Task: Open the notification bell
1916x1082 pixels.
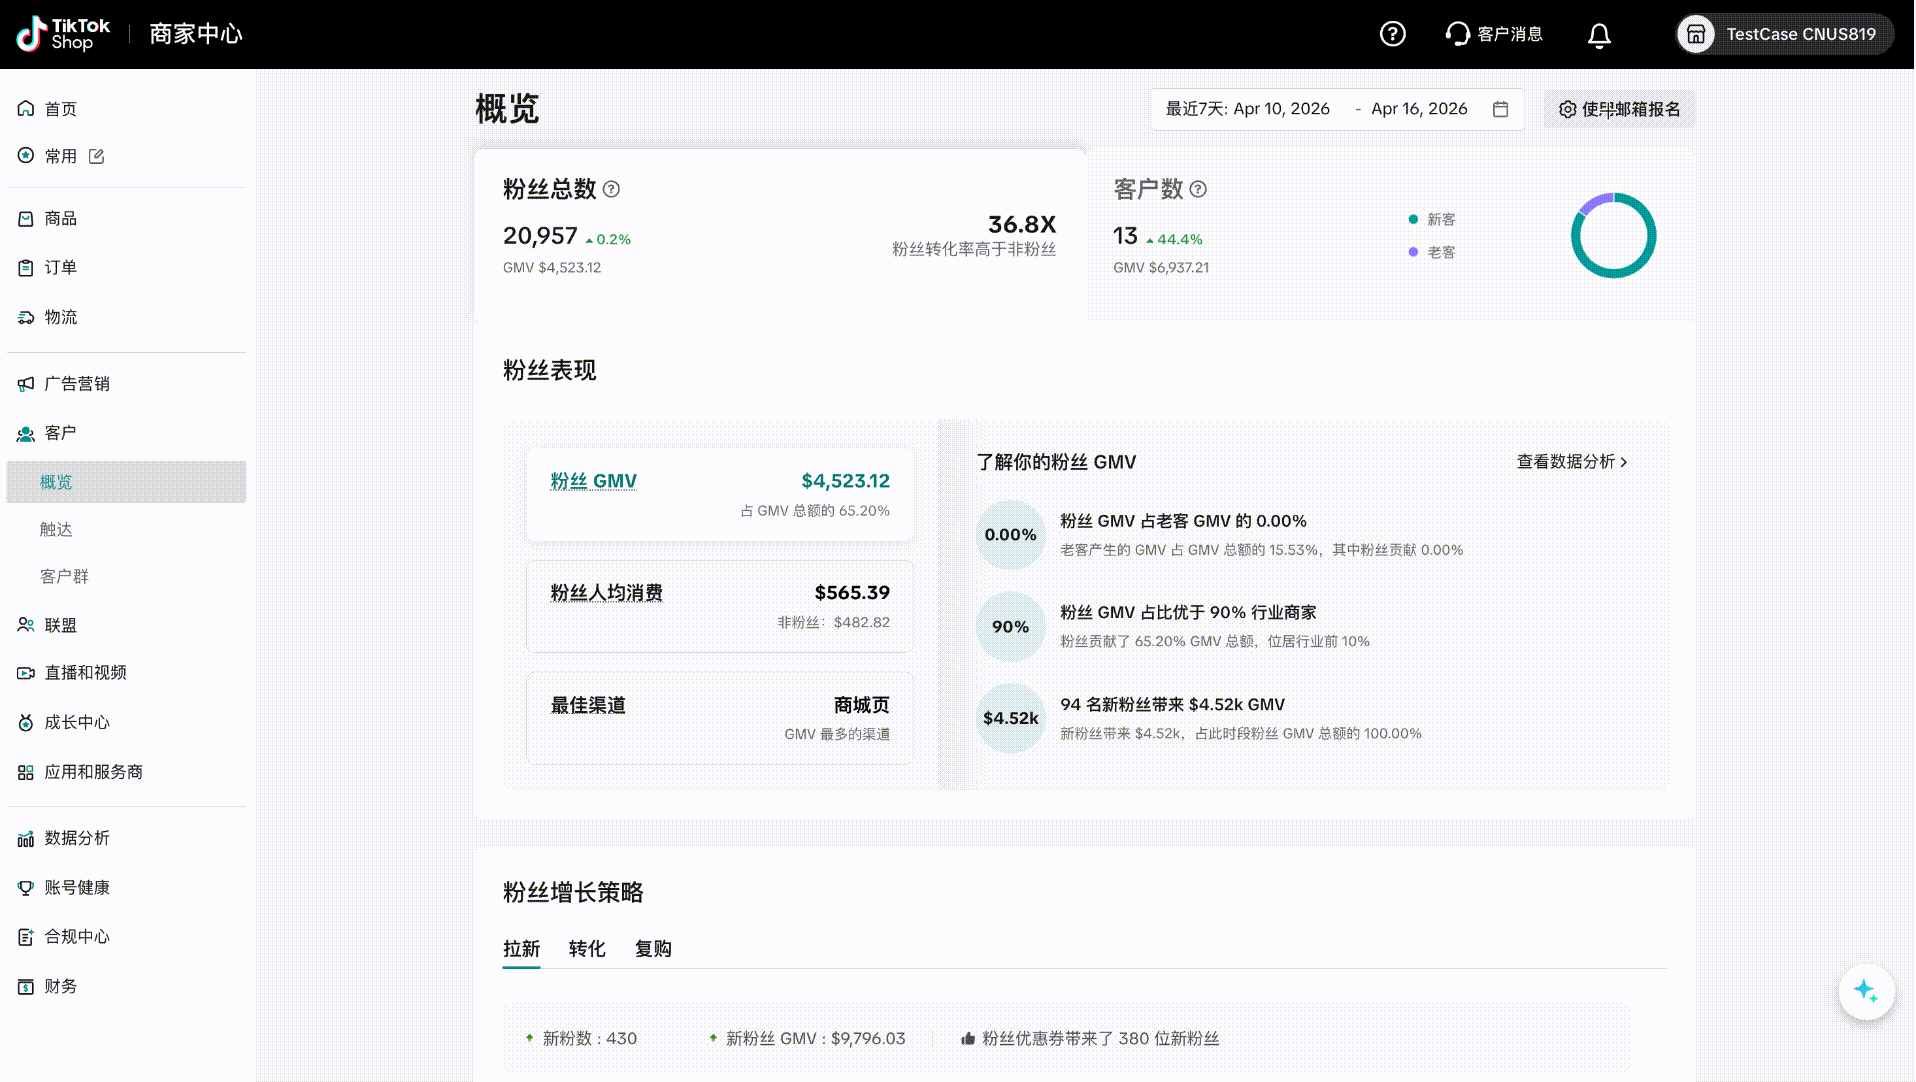Action: (1599, 35)
